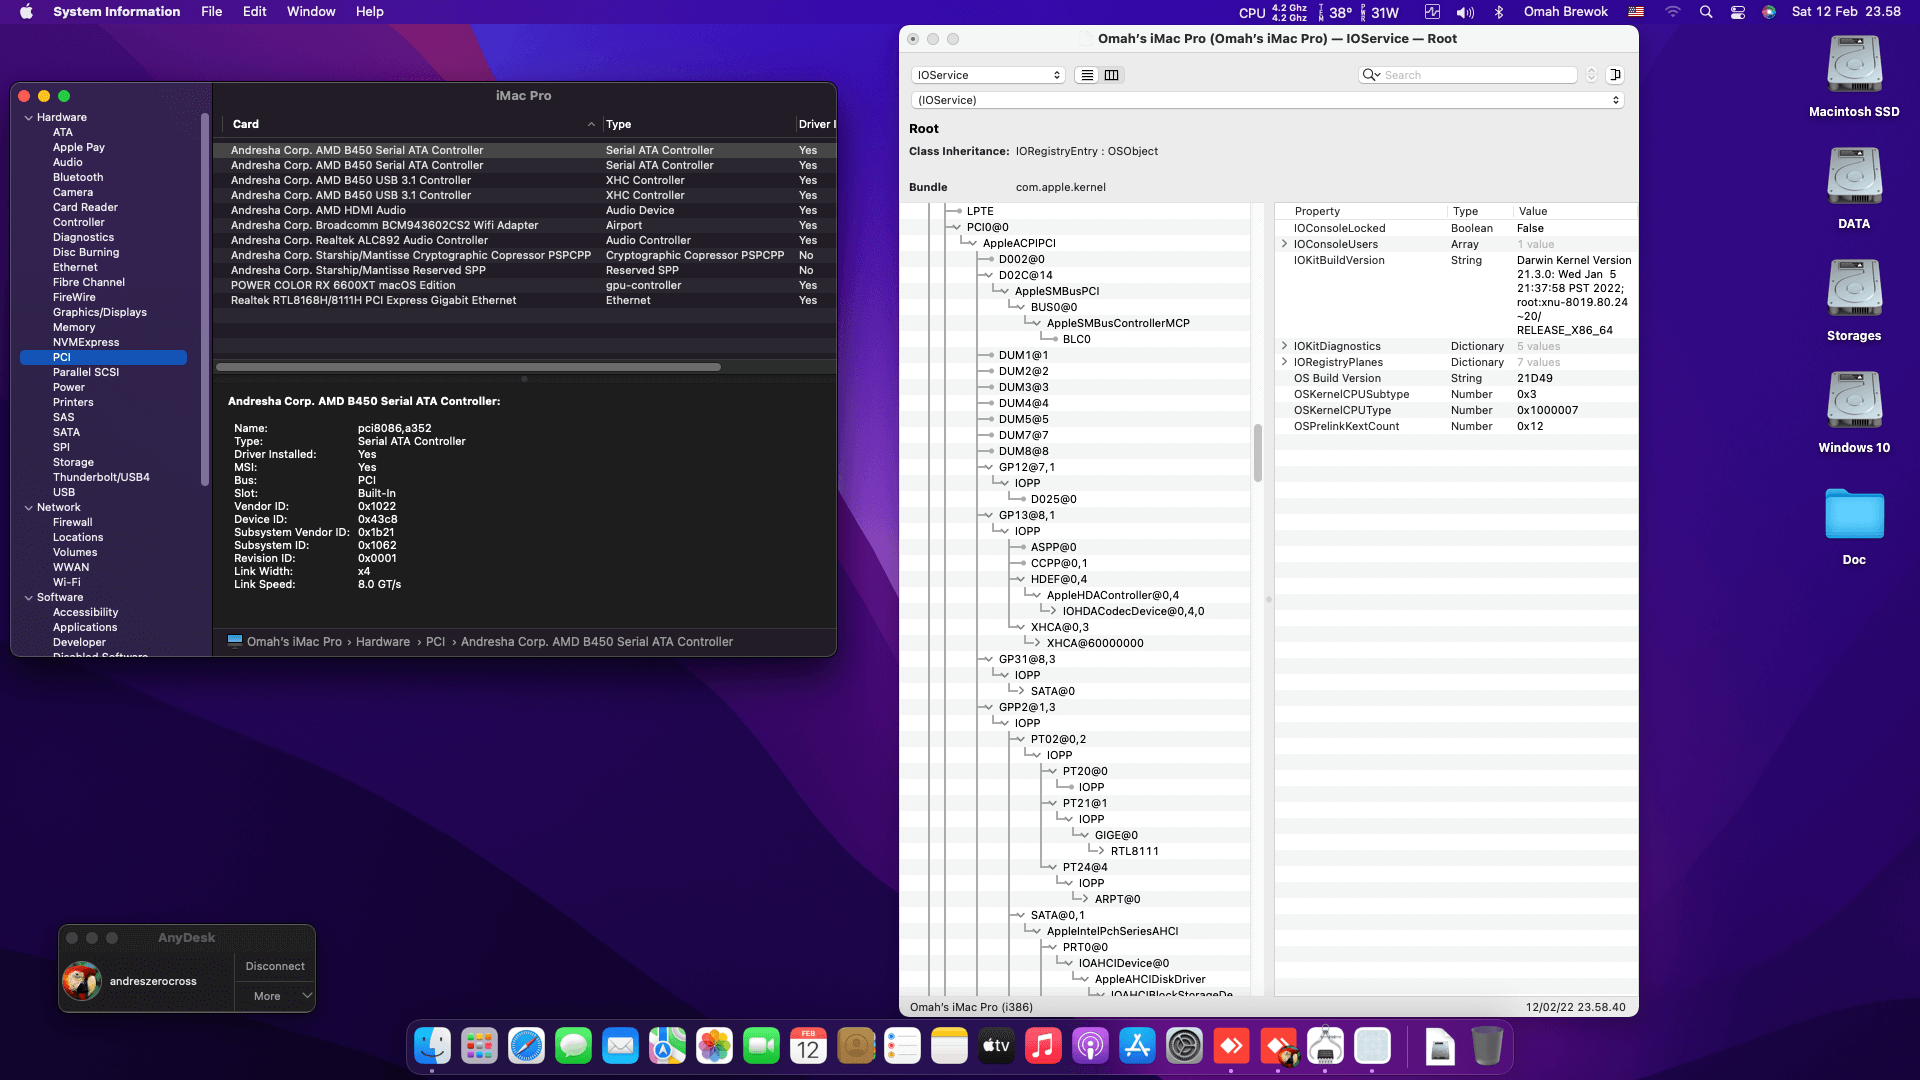The width and height of the screenshot is (1920, 1080).
Task: Select Windows 10 drive on desktop
Action: [1854, 412]
